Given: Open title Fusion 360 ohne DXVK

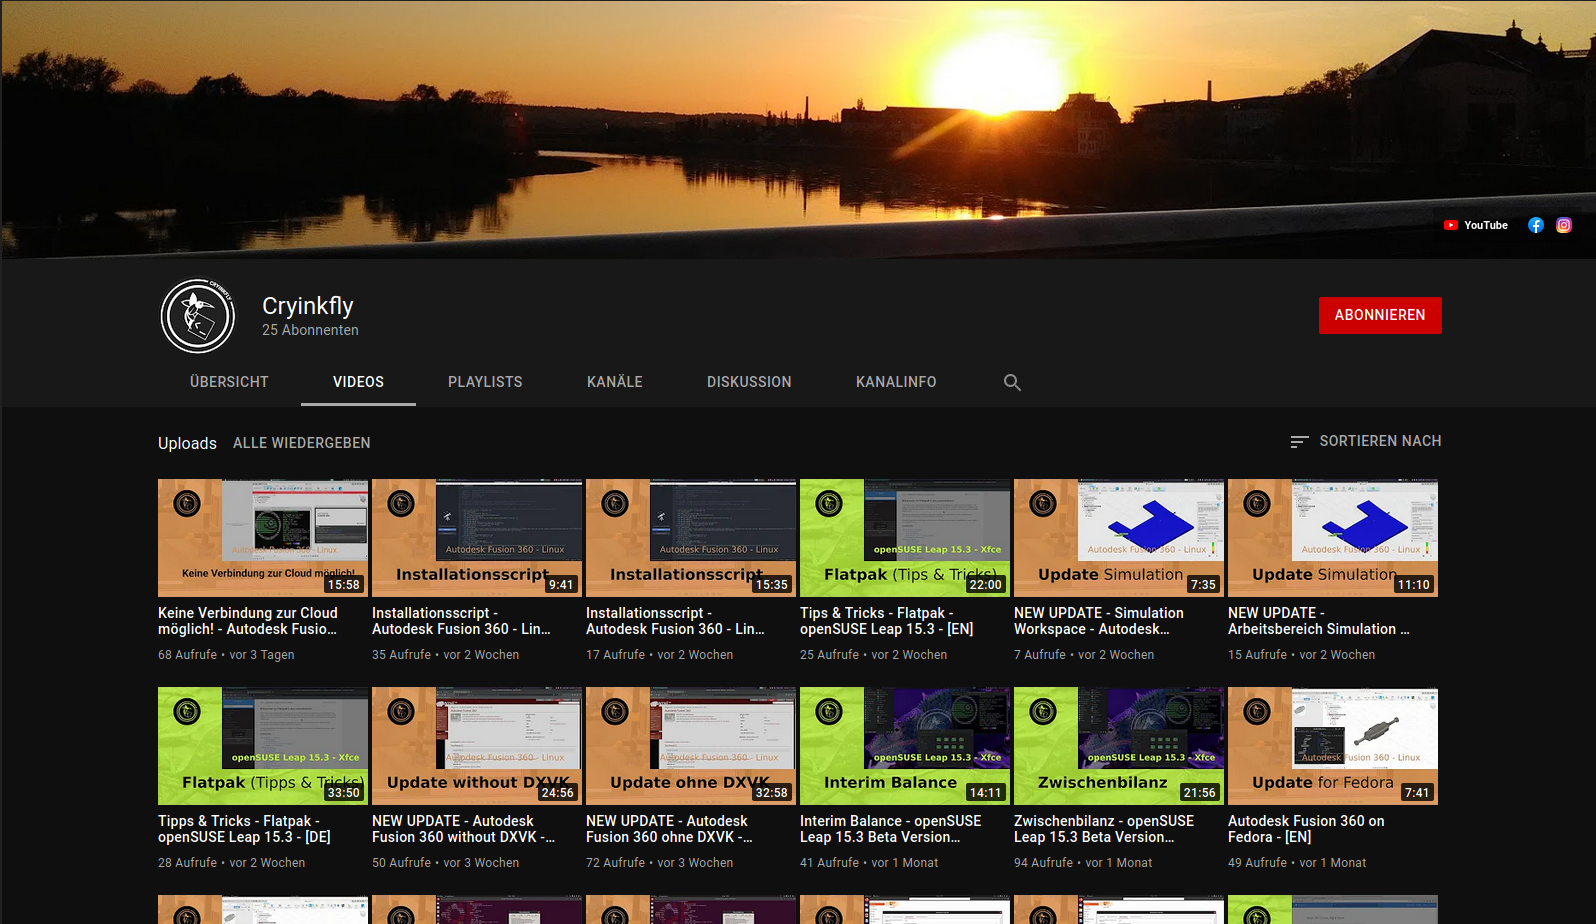Looking at the screenshot, I should tap(669, 829).
